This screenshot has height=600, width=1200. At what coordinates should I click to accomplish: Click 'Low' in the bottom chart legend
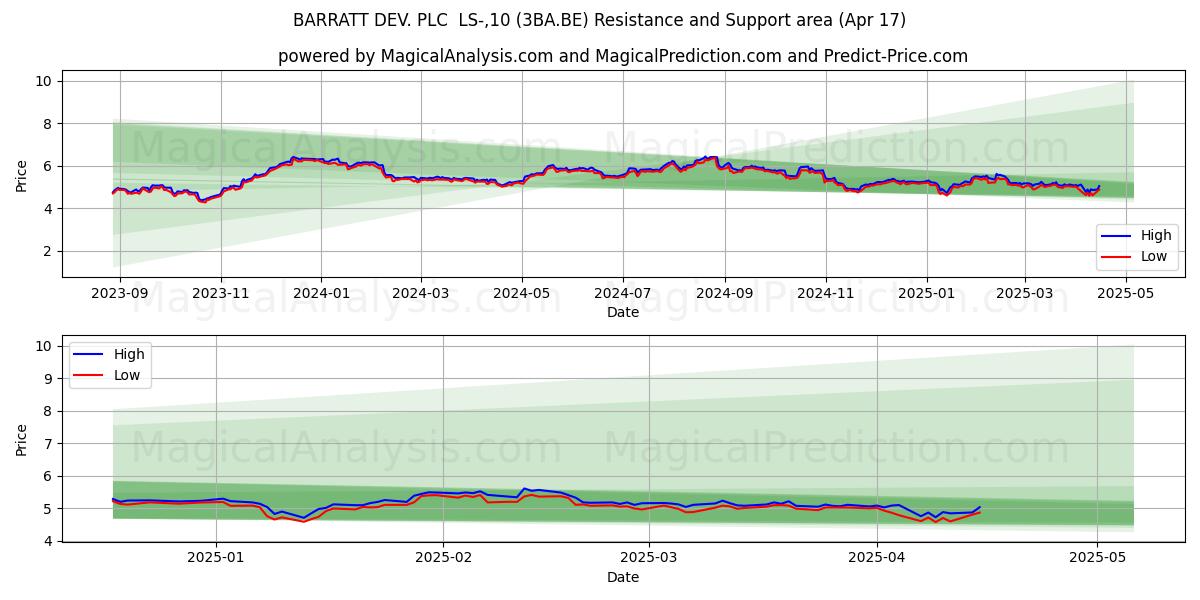127,375
